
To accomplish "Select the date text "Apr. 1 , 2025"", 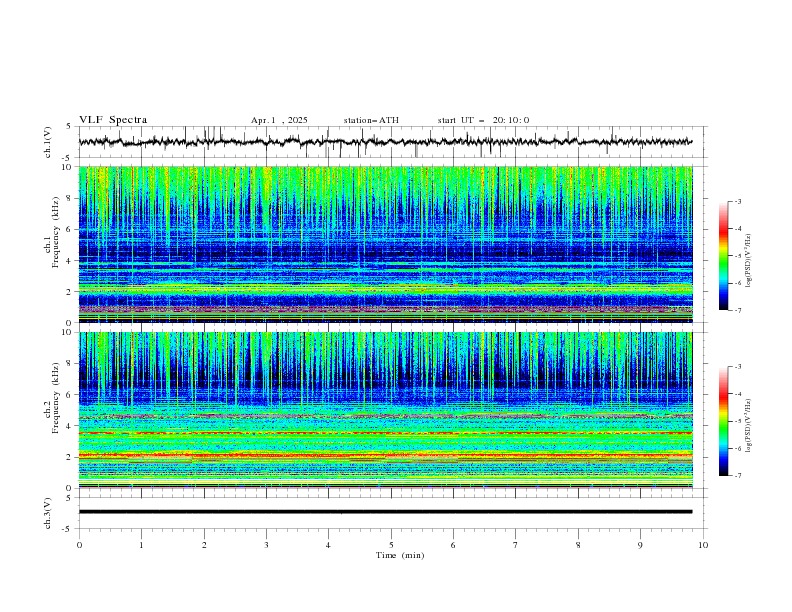I will coord(279,120).
